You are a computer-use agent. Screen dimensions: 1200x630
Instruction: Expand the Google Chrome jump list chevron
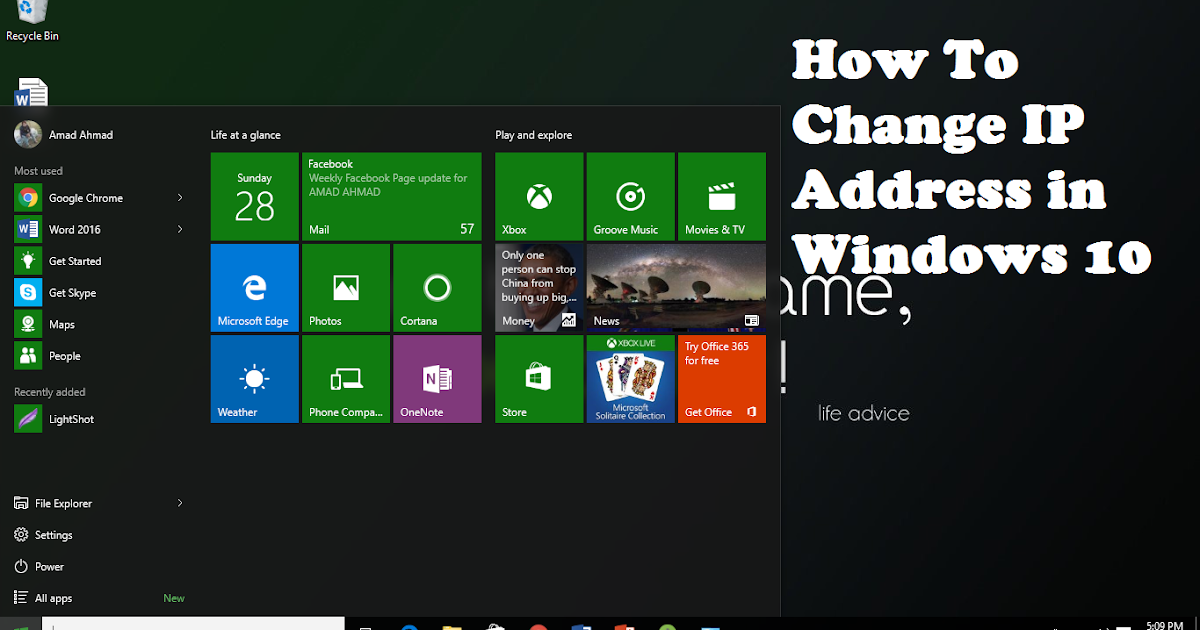[x=179, y=197]
